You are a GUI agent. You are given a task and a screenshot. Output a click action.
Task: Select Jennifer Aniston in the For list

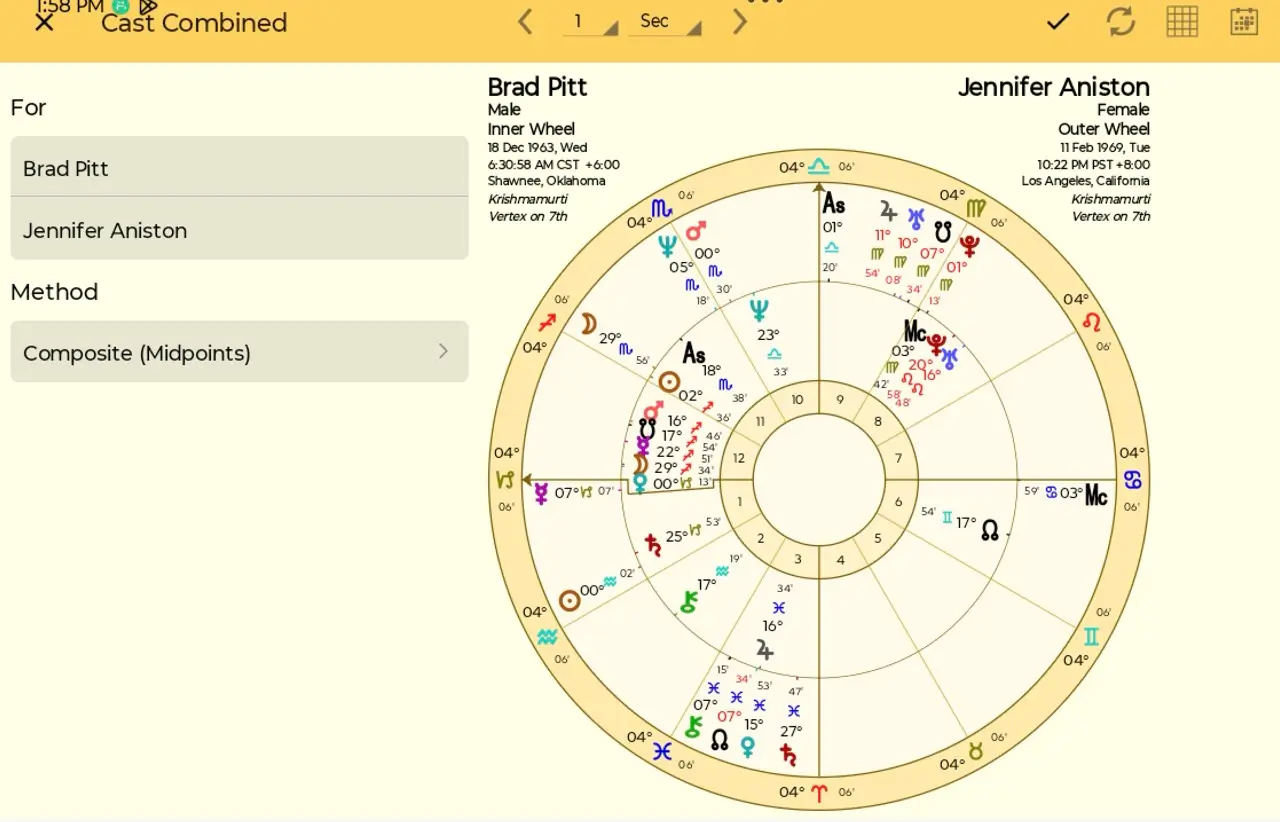click(239, 229)
